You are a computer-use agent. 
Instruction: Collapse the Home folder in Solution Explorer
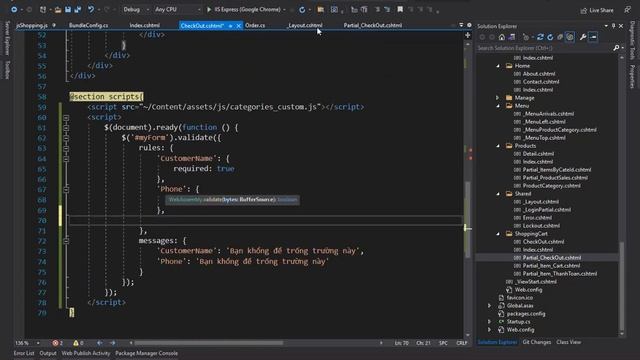click(x=498, y=66)
